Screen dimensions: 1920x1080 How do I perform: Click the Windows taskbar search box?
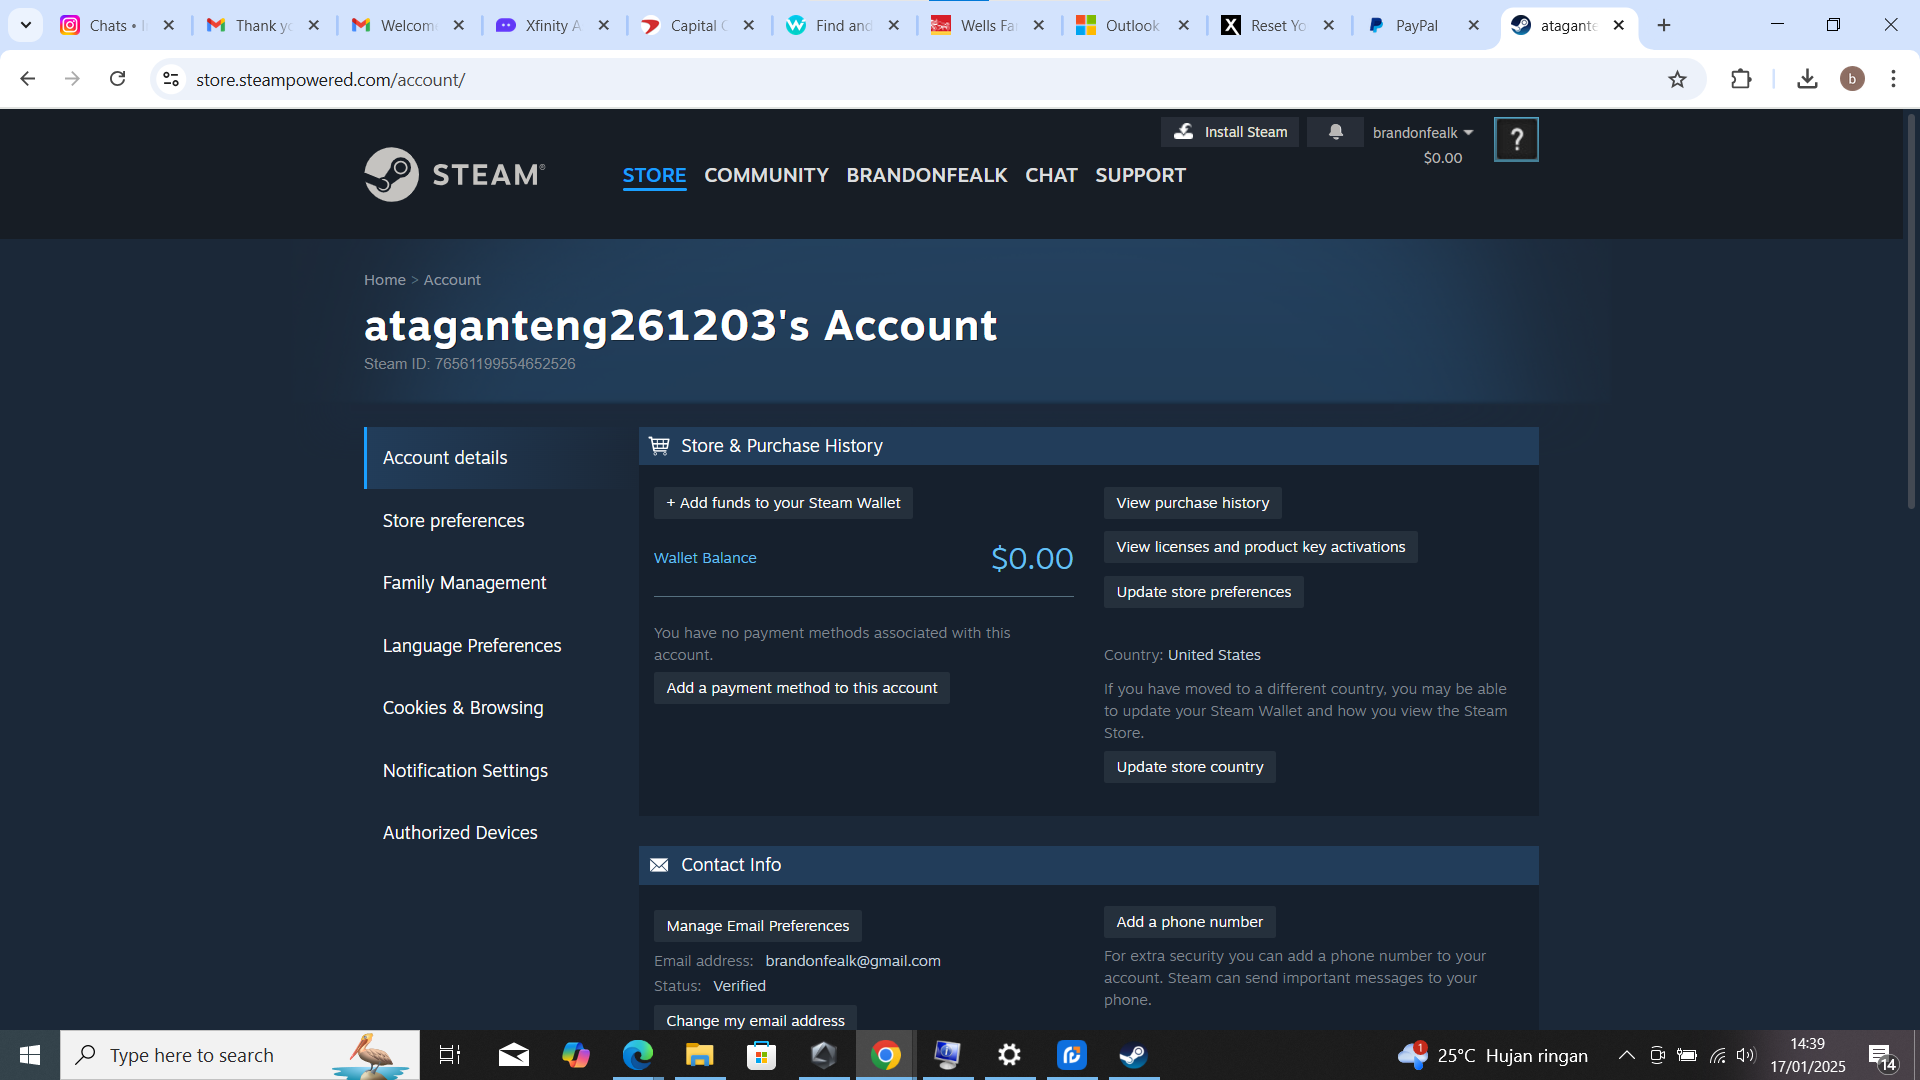240,1055
